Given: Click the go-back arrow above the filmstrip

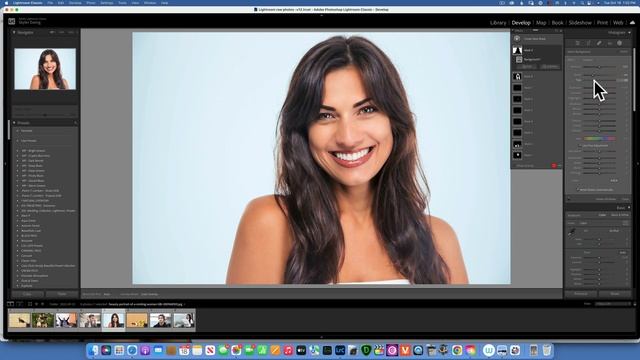Looking at the screenshot, I should 36,304.
